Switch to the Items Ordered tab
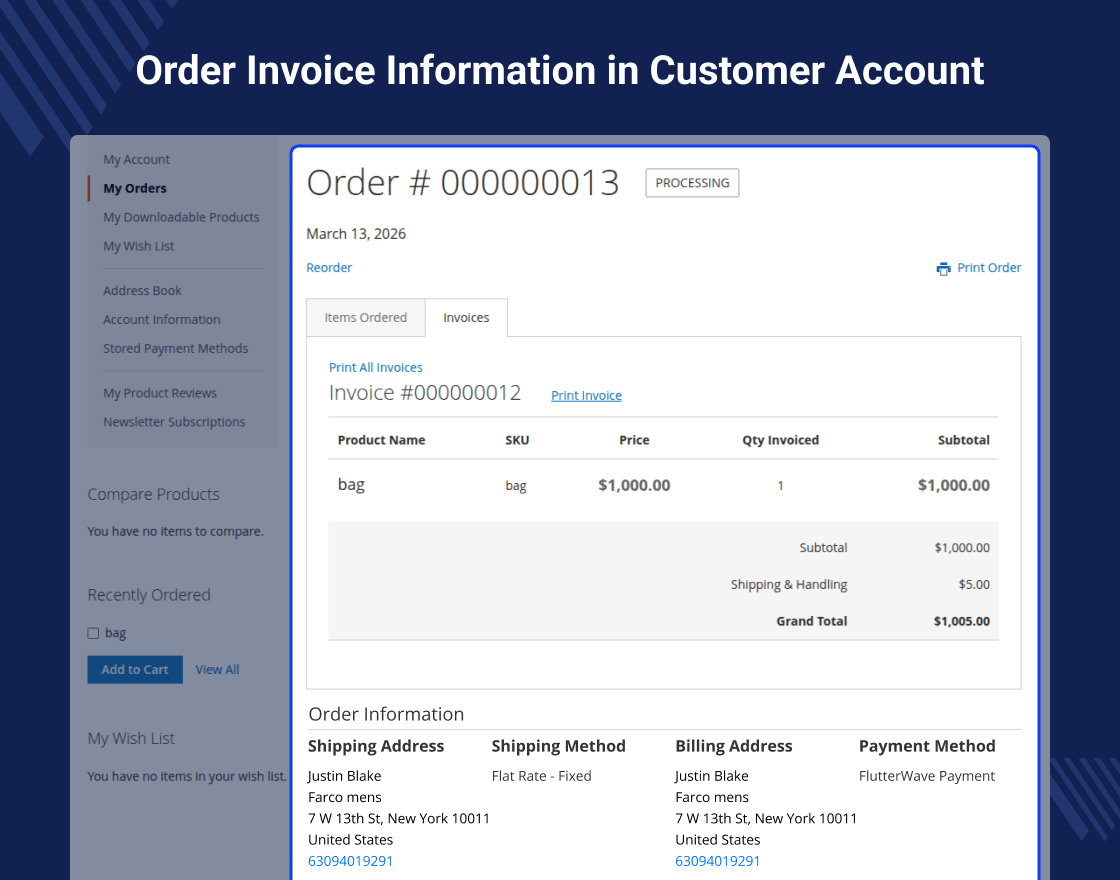 366,318
